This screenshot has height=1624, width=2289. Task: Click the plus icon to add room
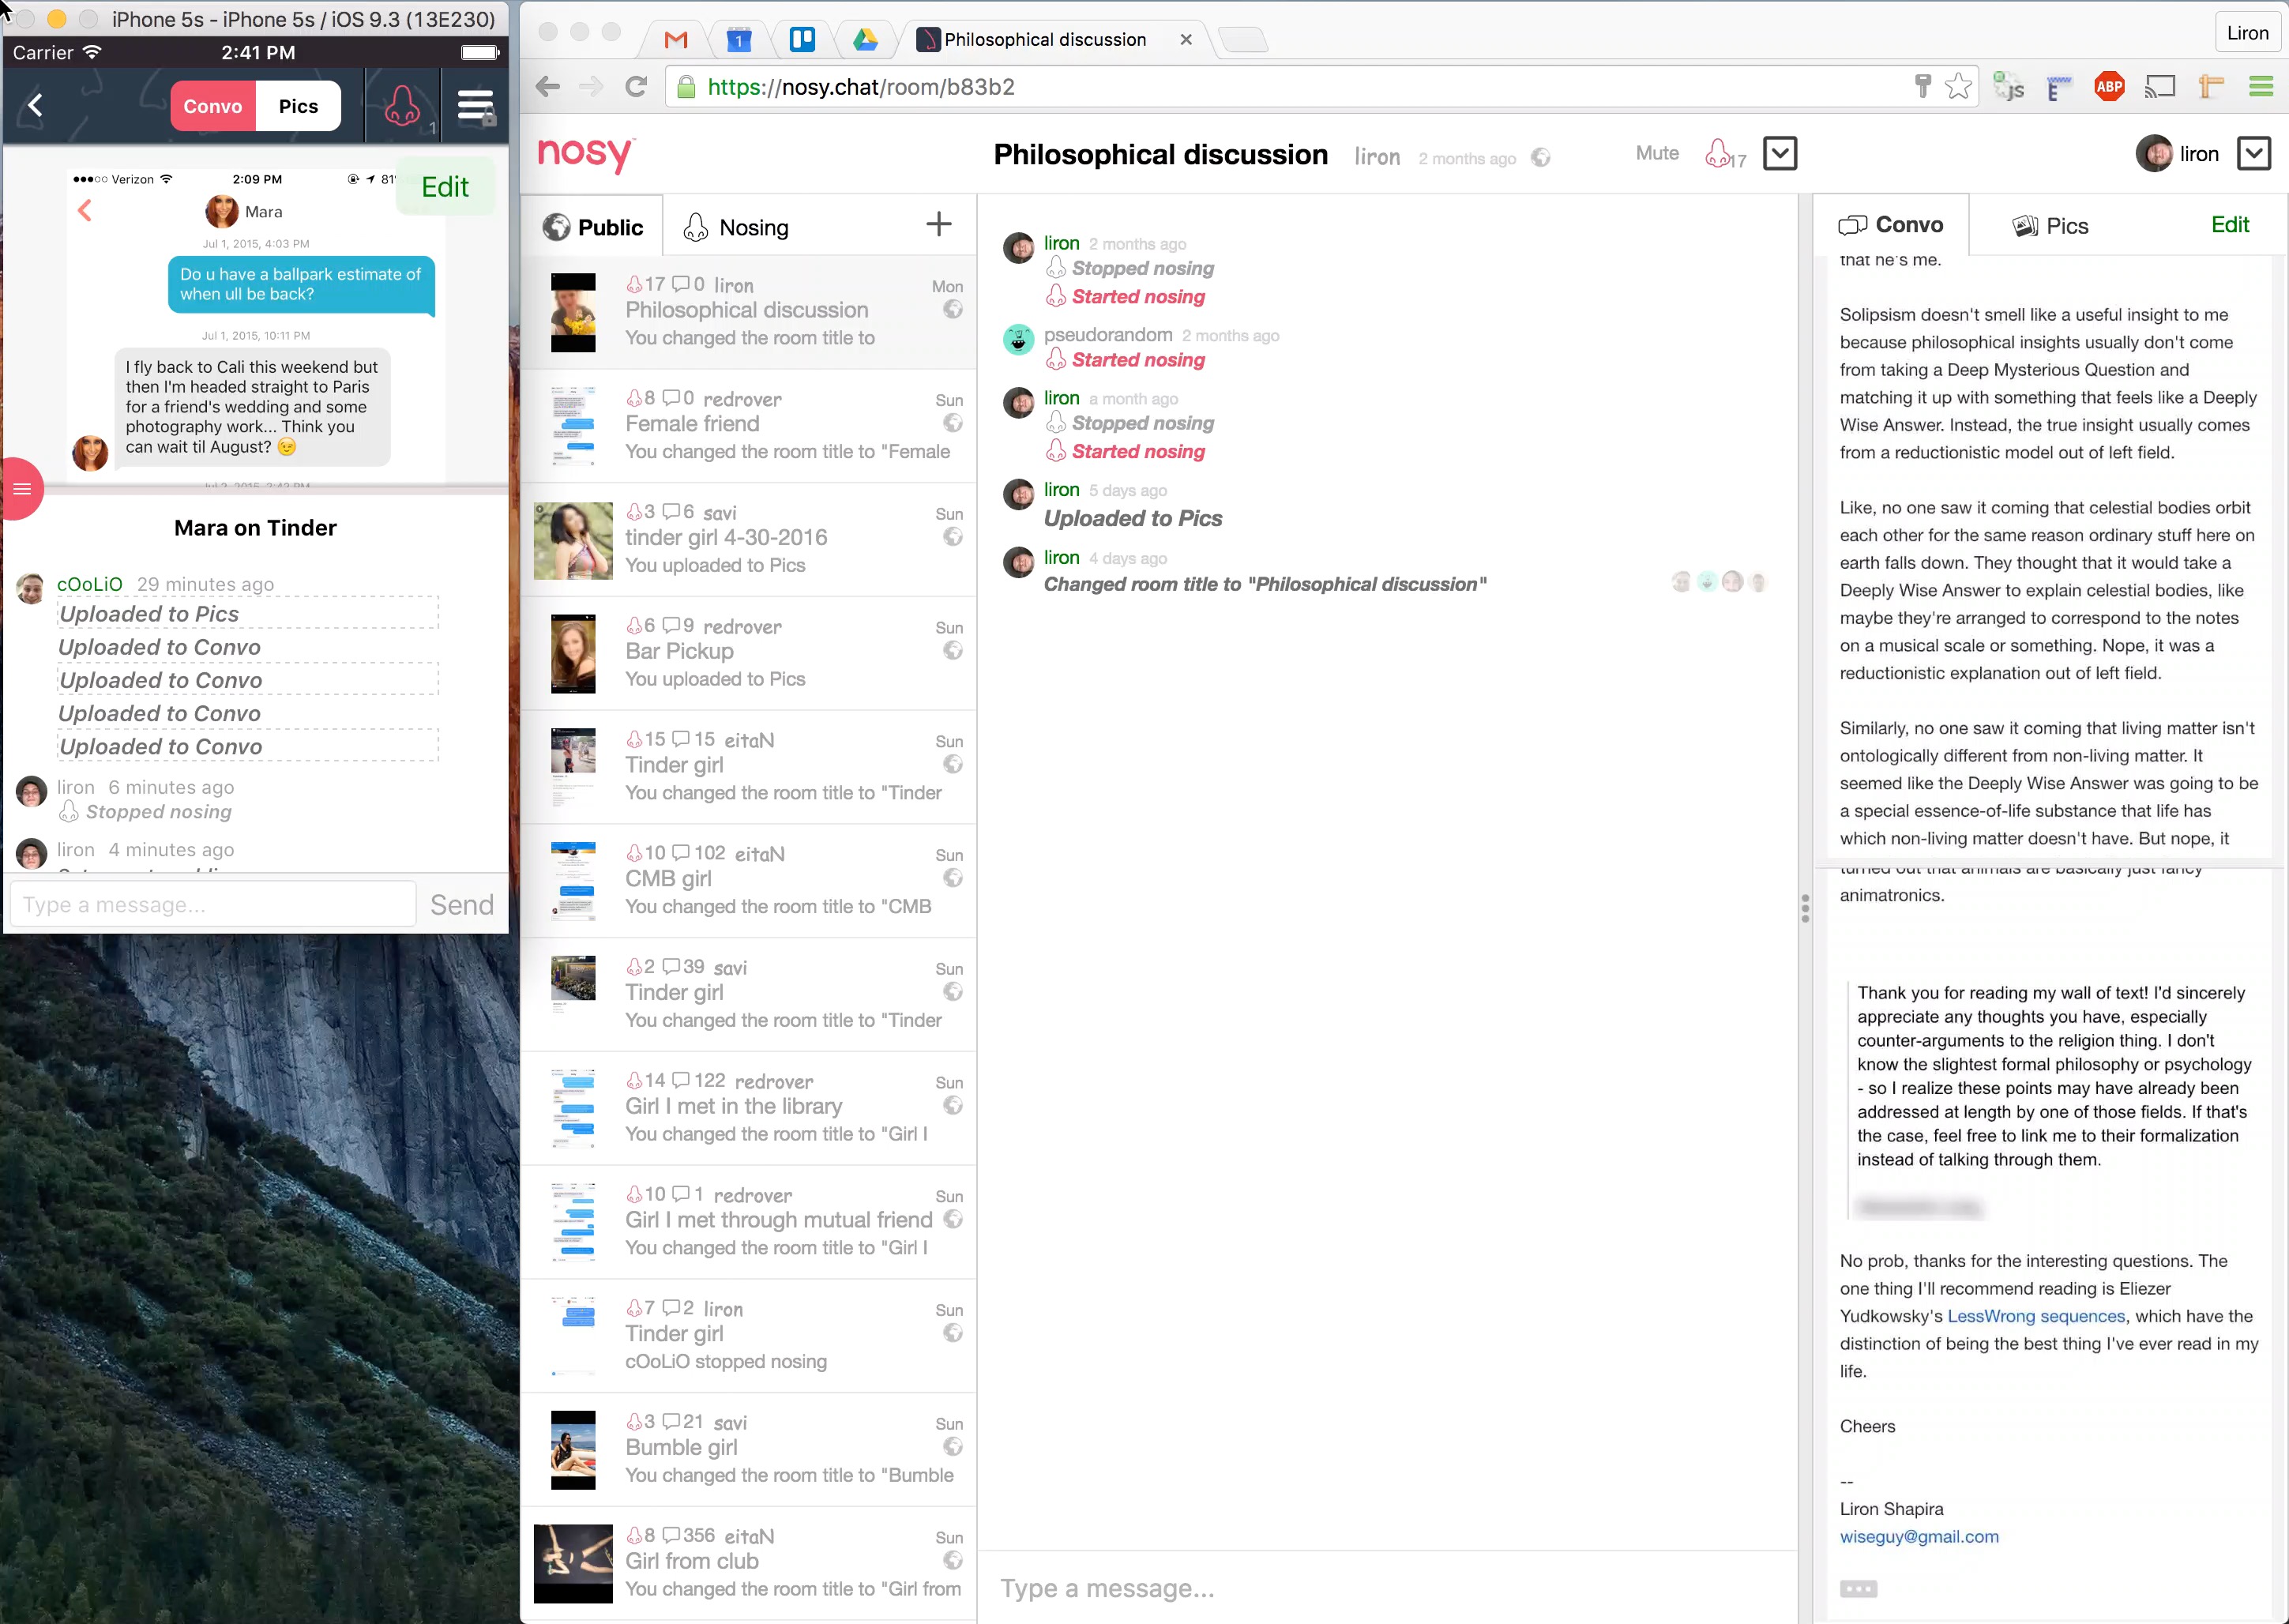coord(938,224)
